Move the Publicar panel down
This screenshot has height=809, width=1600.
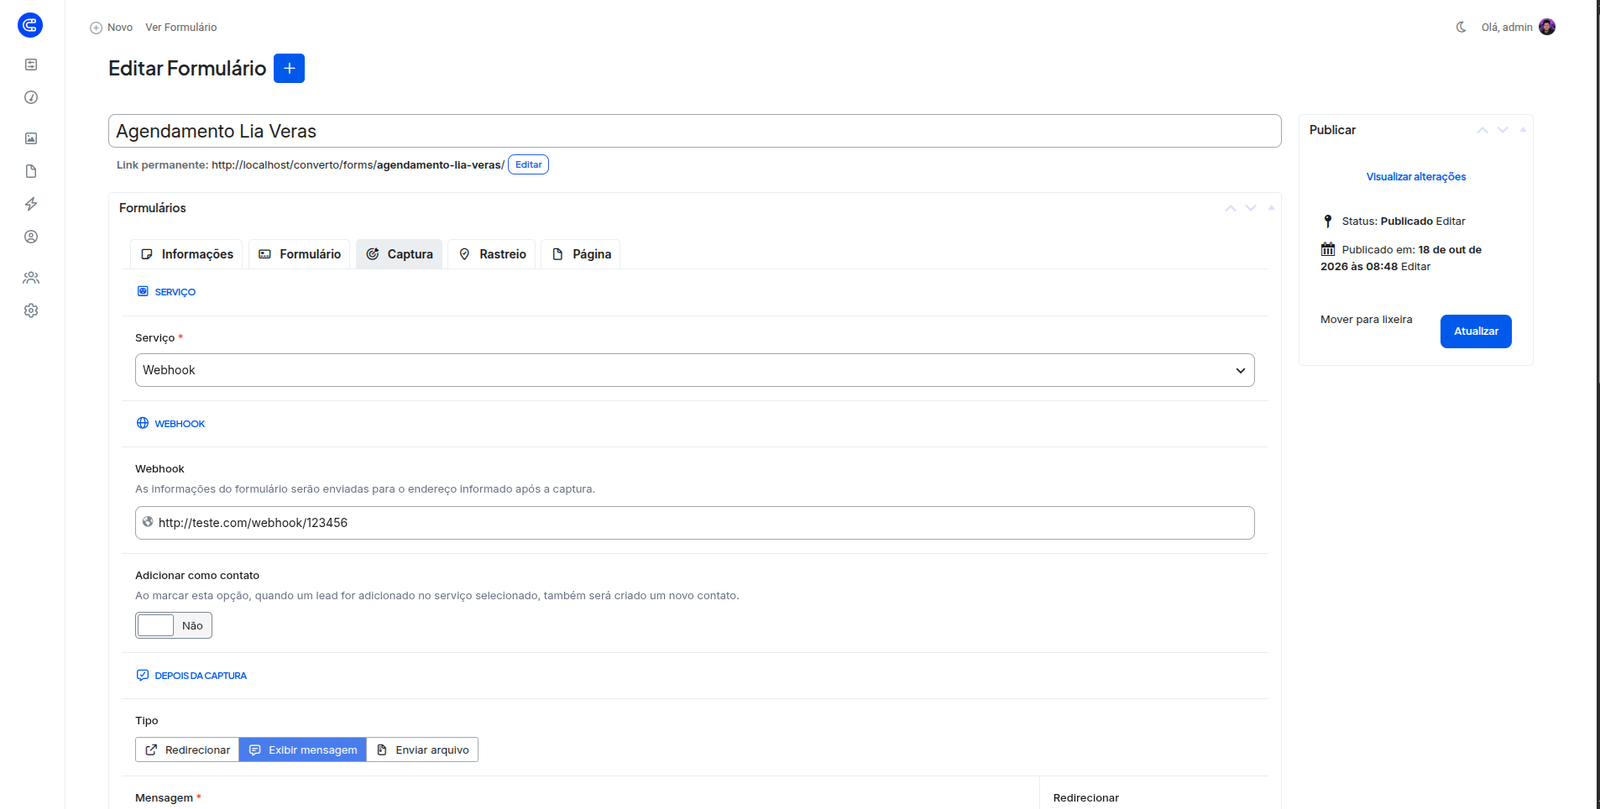[1503, 130]
